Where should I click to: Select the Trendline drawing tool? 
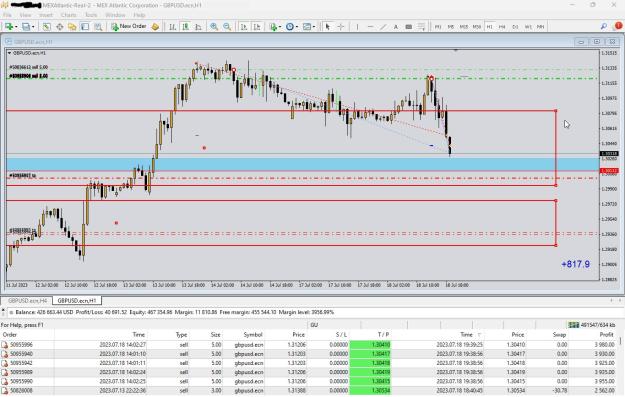pyautogui.click(x=383, y=27)
